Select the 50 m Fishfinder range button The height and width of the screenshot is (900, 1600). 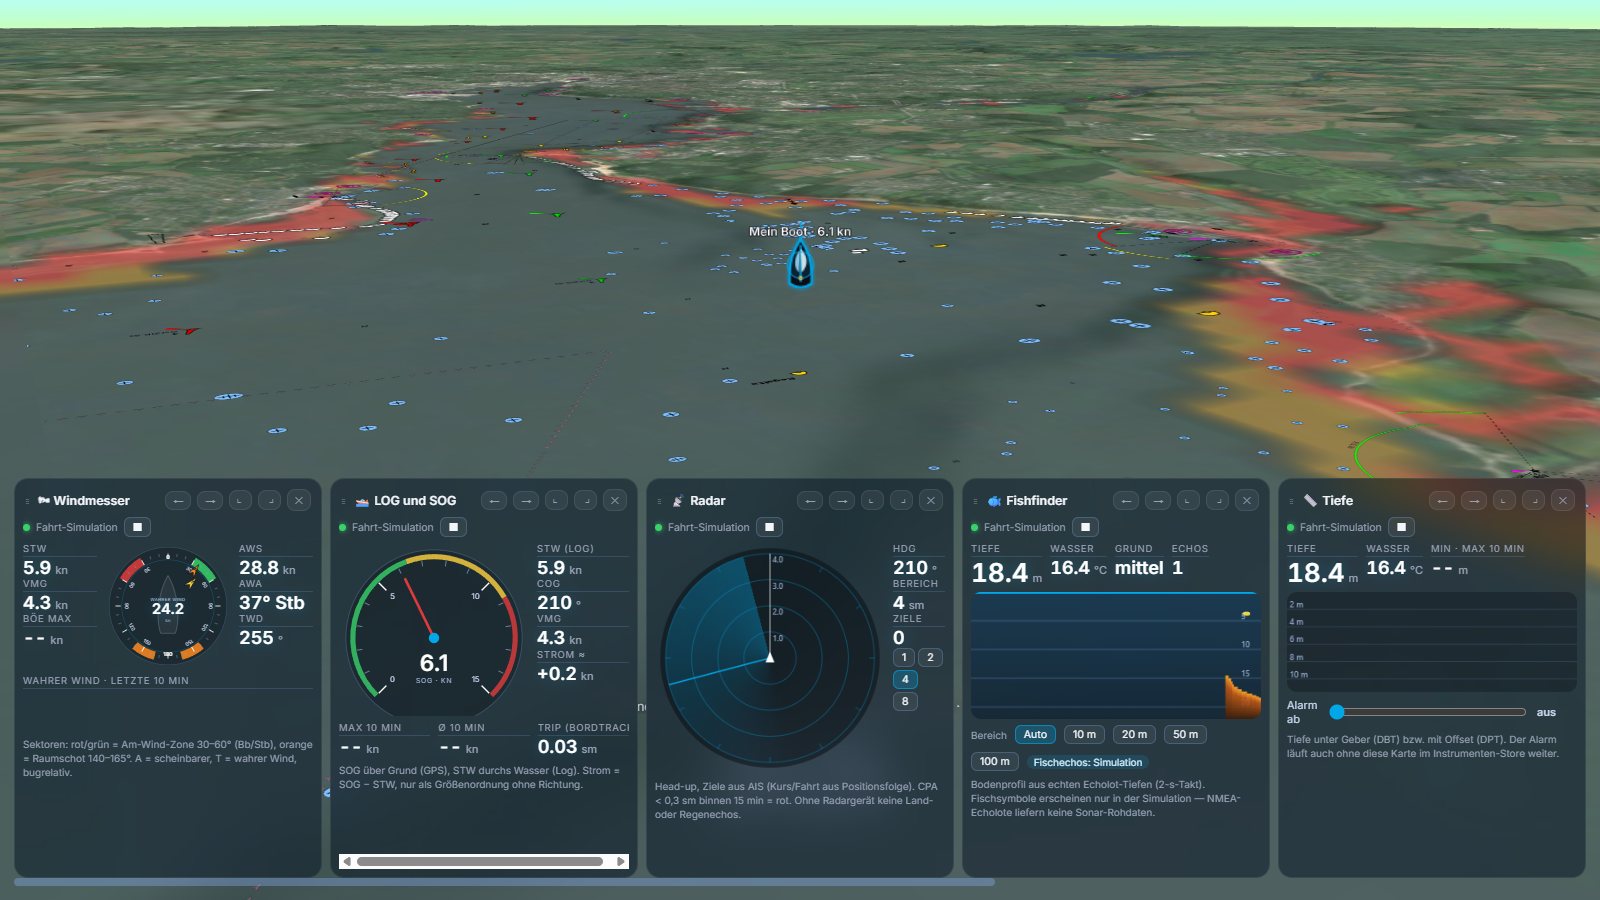(x=1185, y=734)
